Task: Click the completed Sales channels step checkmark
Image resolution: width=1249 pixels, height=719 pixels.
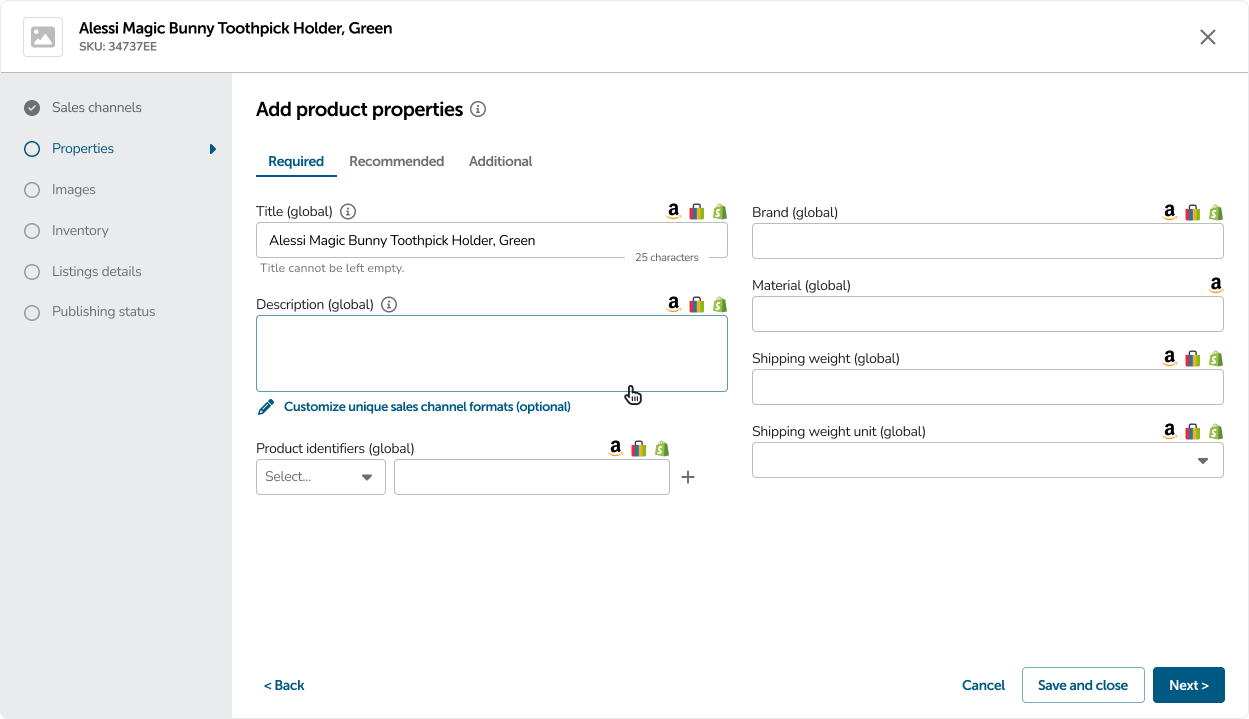Action: pyautogui.click(x=32, y=108)
